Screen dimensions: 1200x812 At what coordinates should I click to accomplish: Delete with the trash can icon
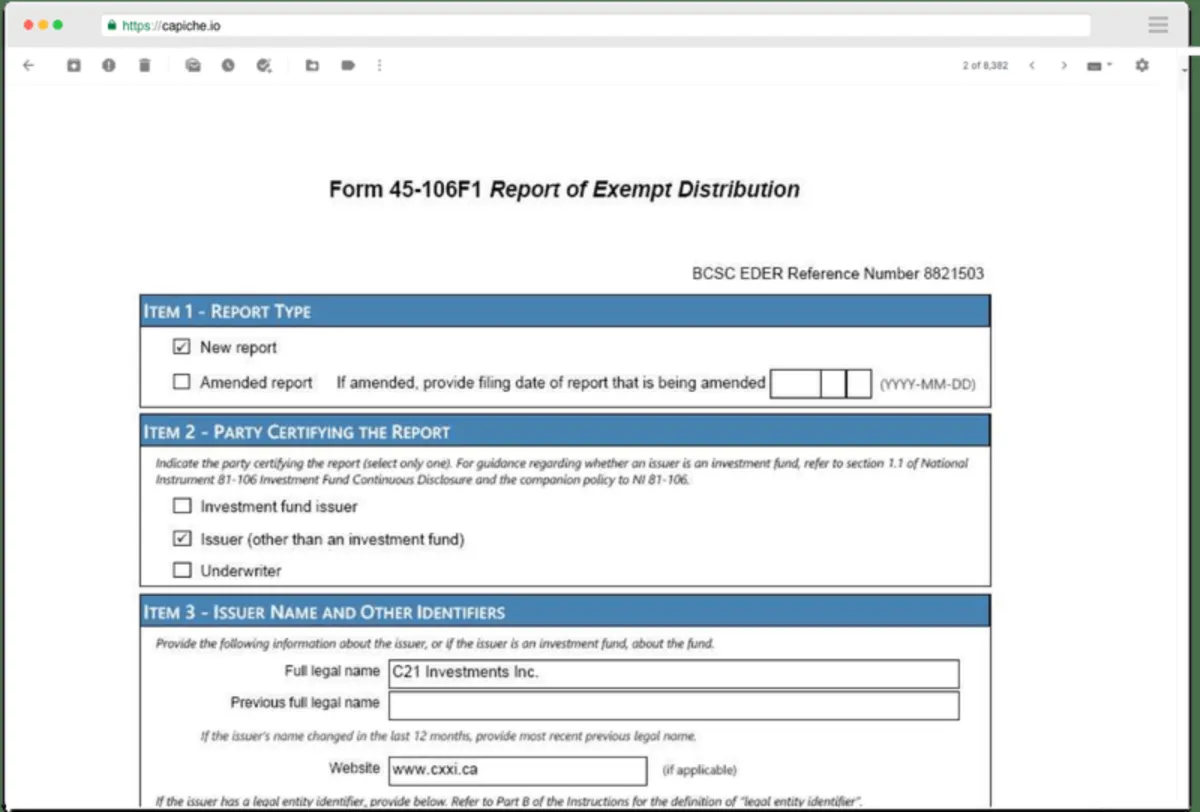coord(144,65)
